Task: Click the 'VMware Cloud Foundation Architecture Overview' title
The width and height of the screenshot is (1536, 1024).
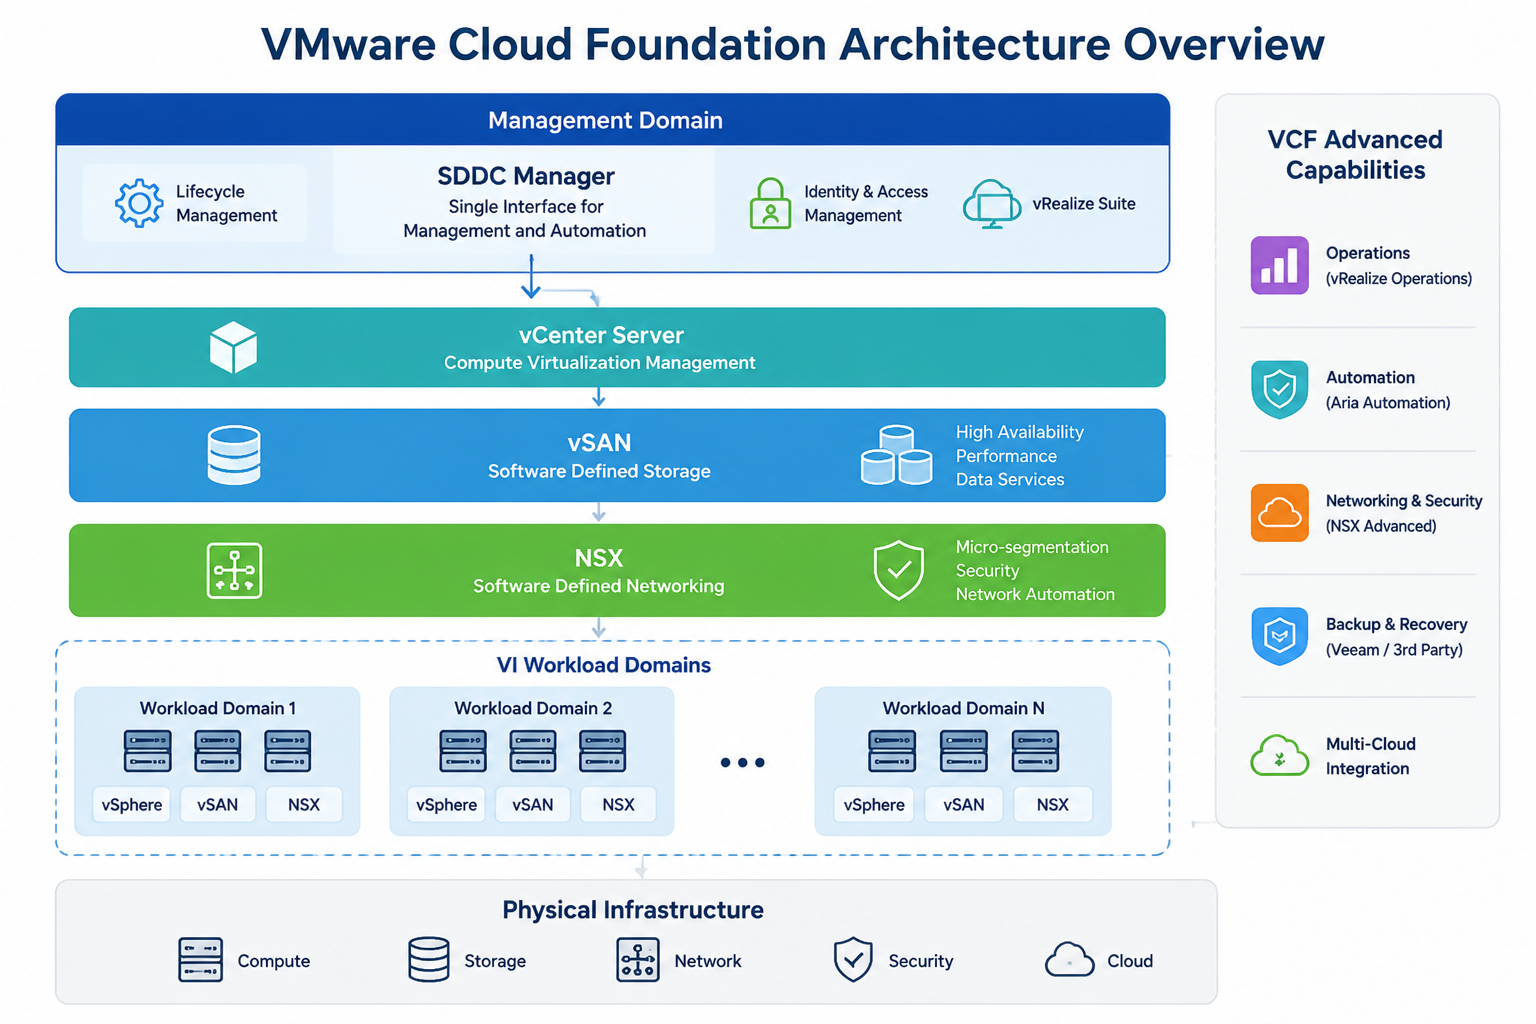Action: pos(792,44)
